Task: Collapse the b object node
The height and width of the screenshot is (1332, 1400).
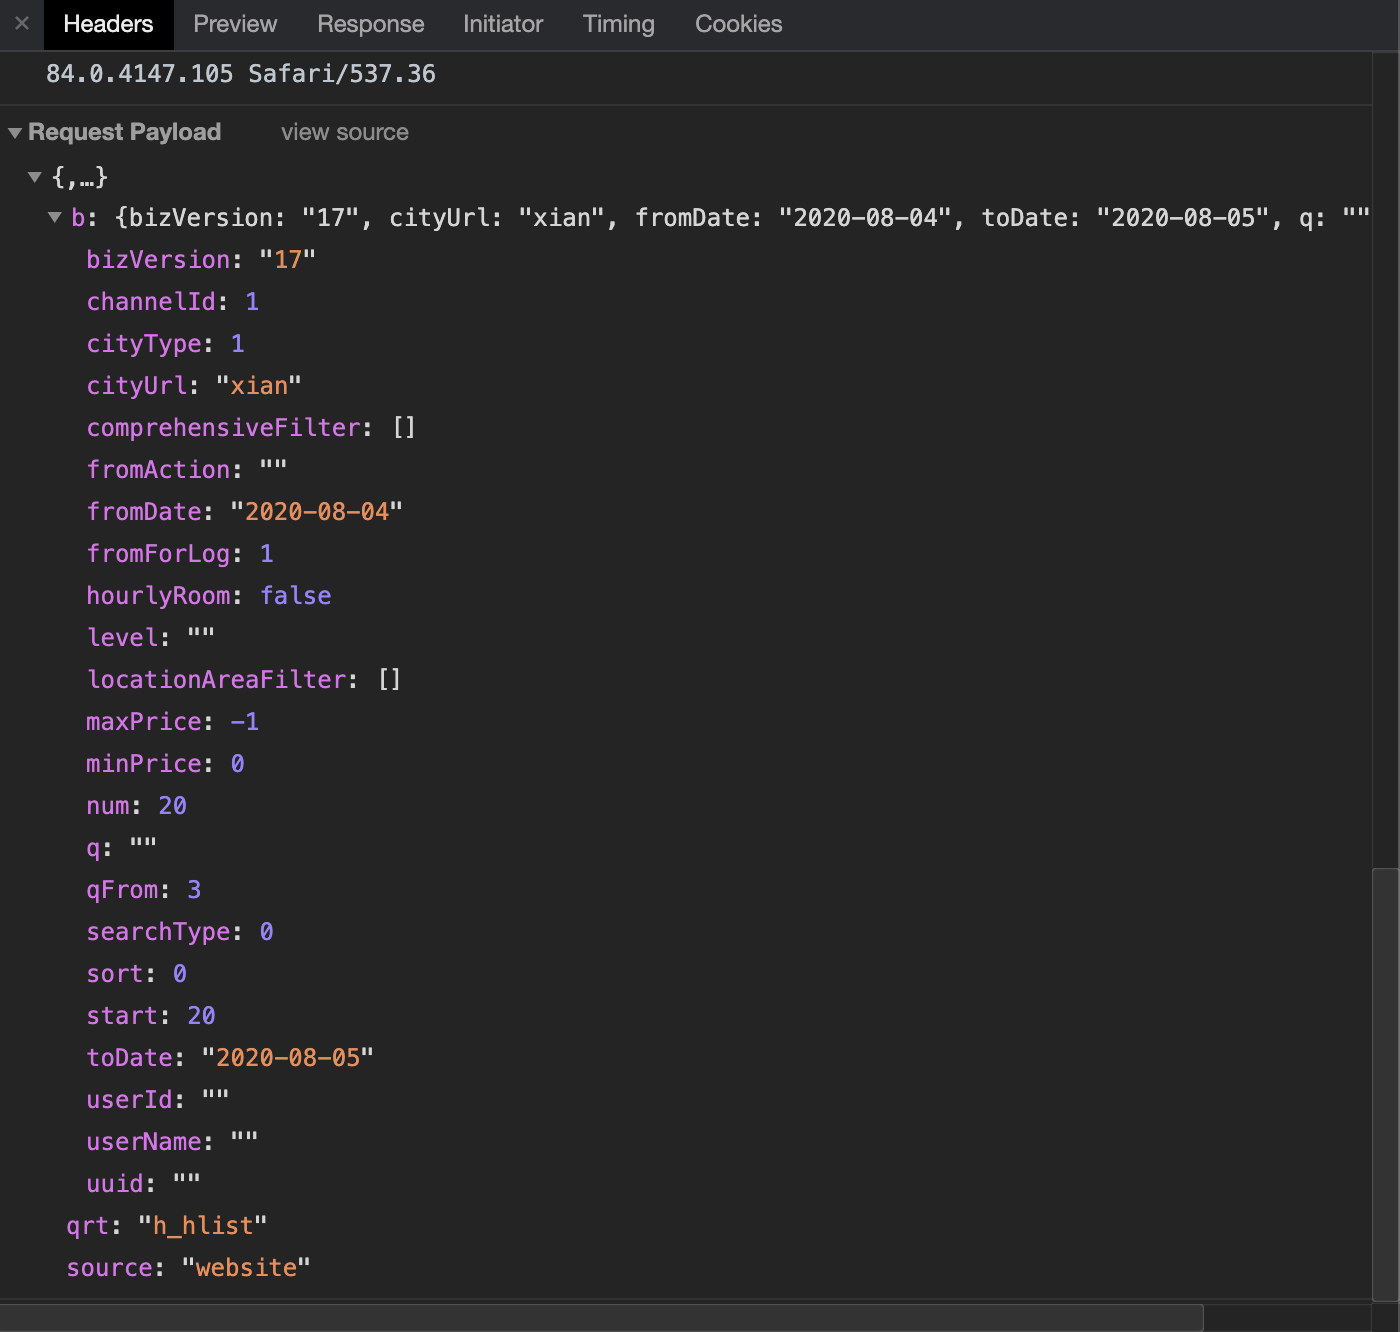Action: point(55,217)
